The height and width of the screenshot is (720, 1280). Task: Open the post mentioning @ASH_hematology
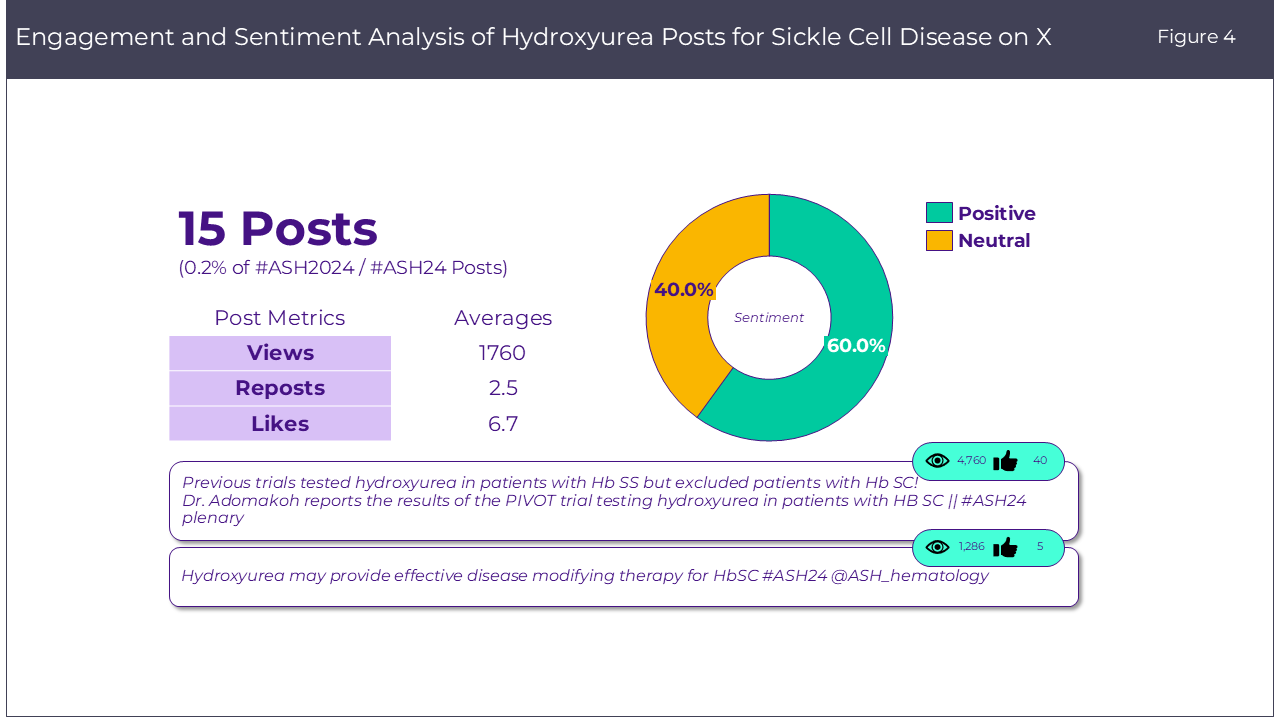tap(584, 576)
